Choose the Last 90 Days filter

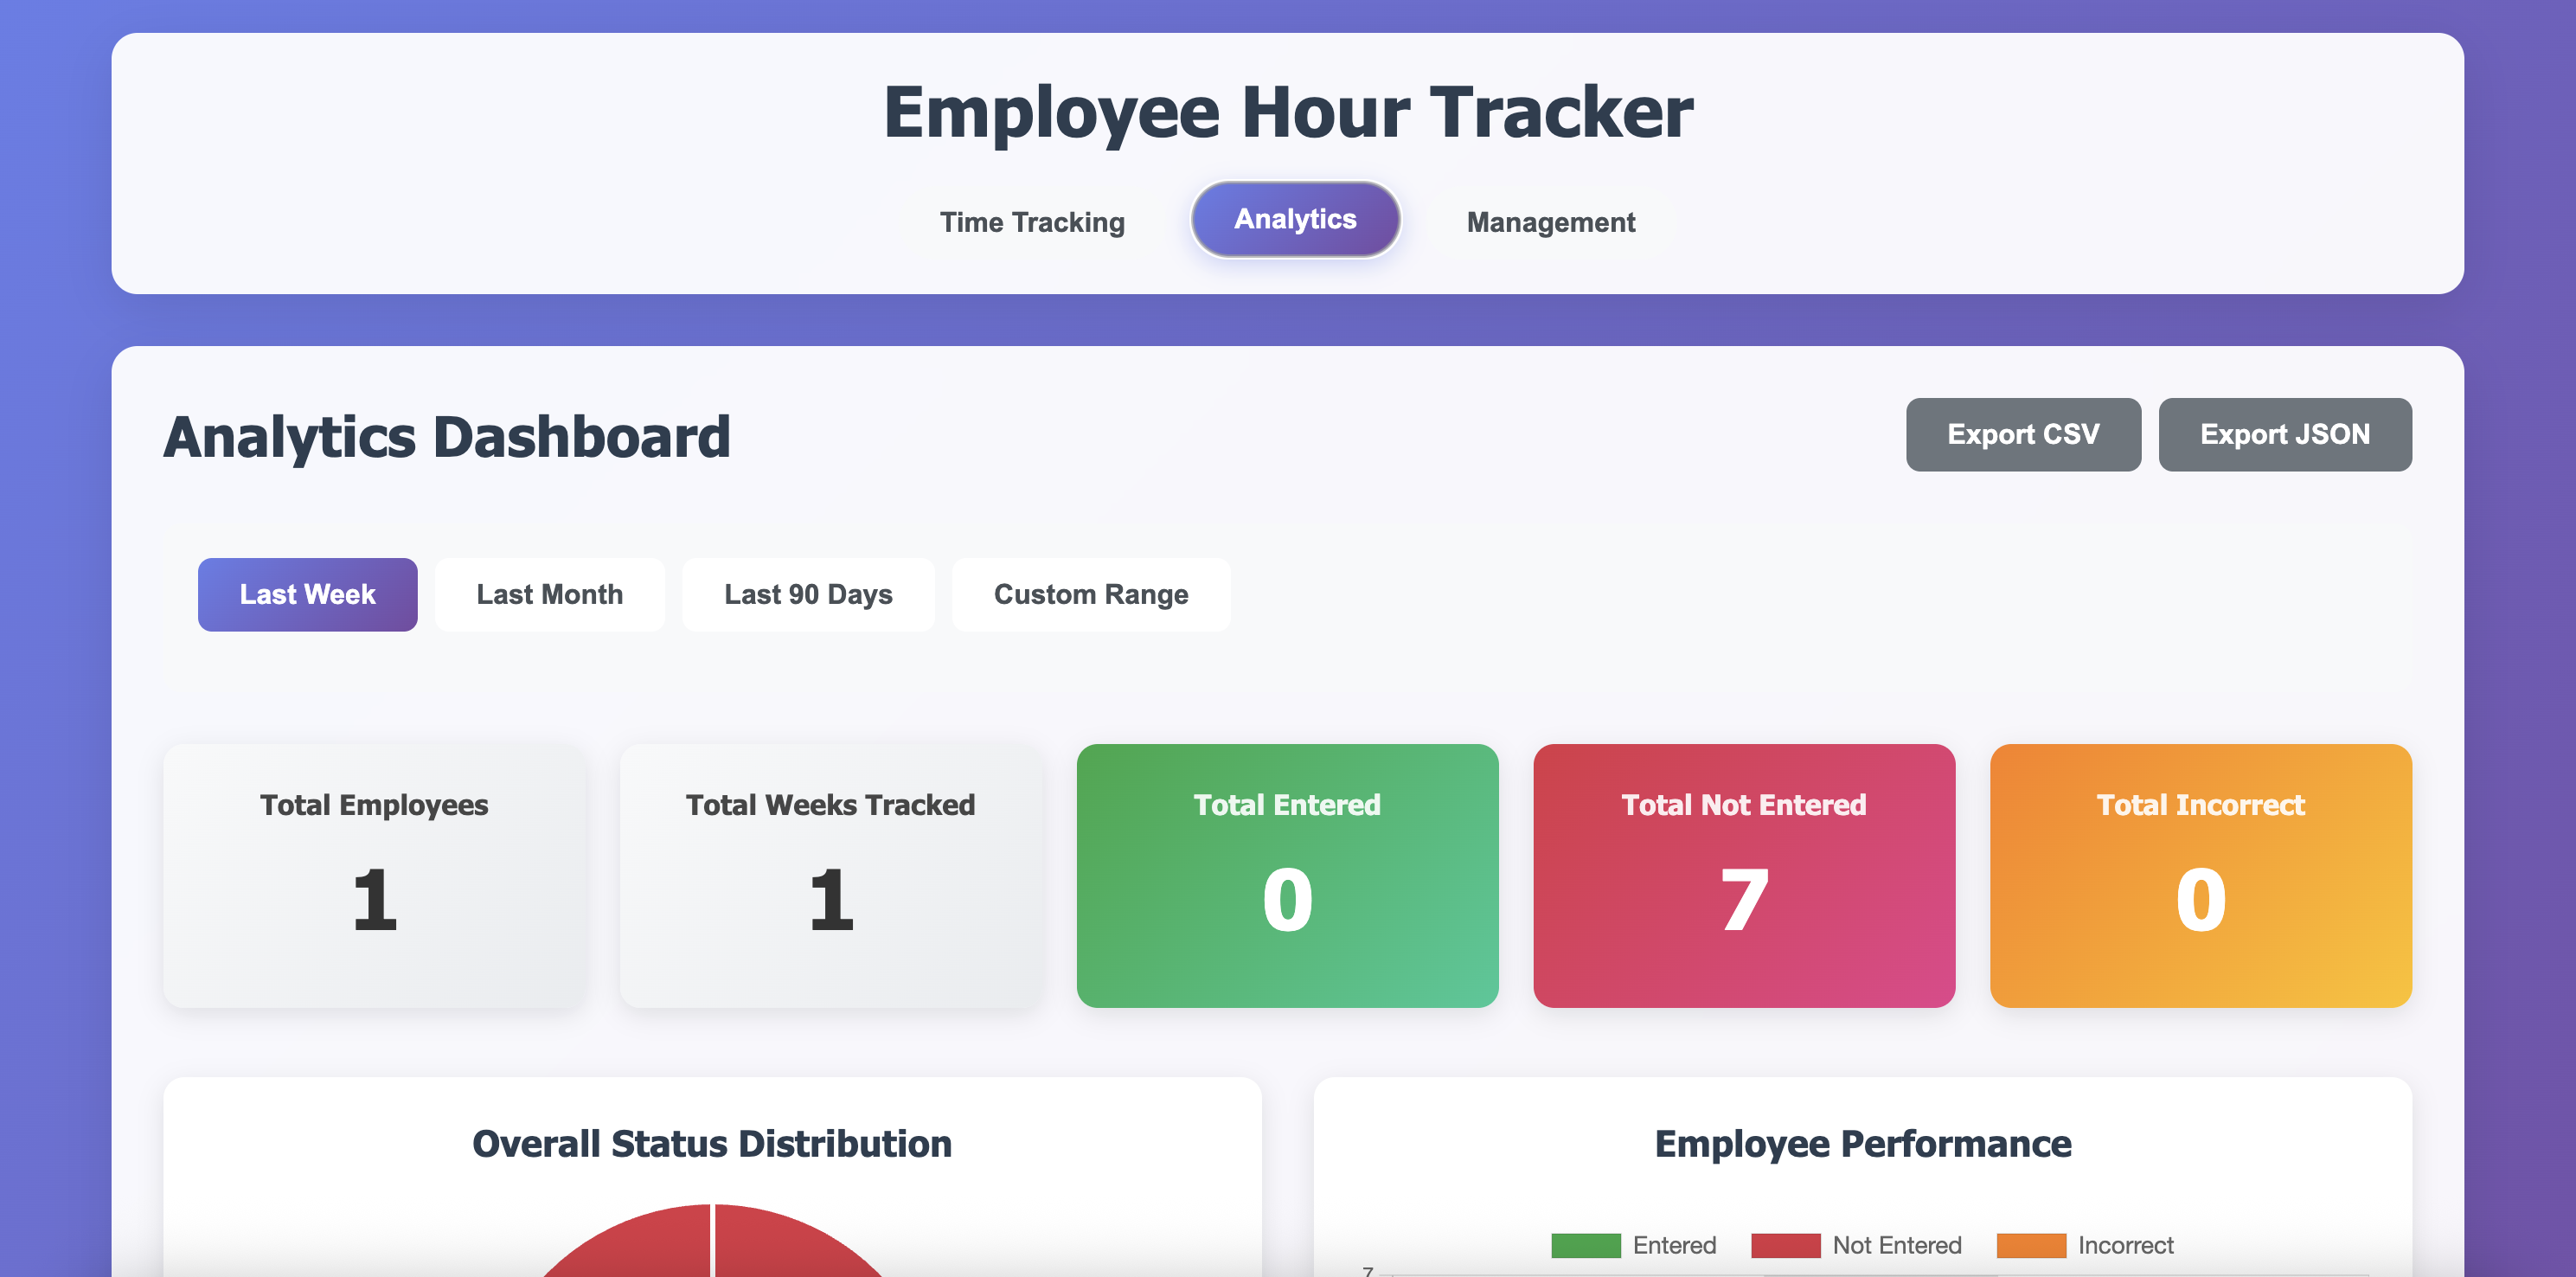pyautogui.click(x=807, y=594)
